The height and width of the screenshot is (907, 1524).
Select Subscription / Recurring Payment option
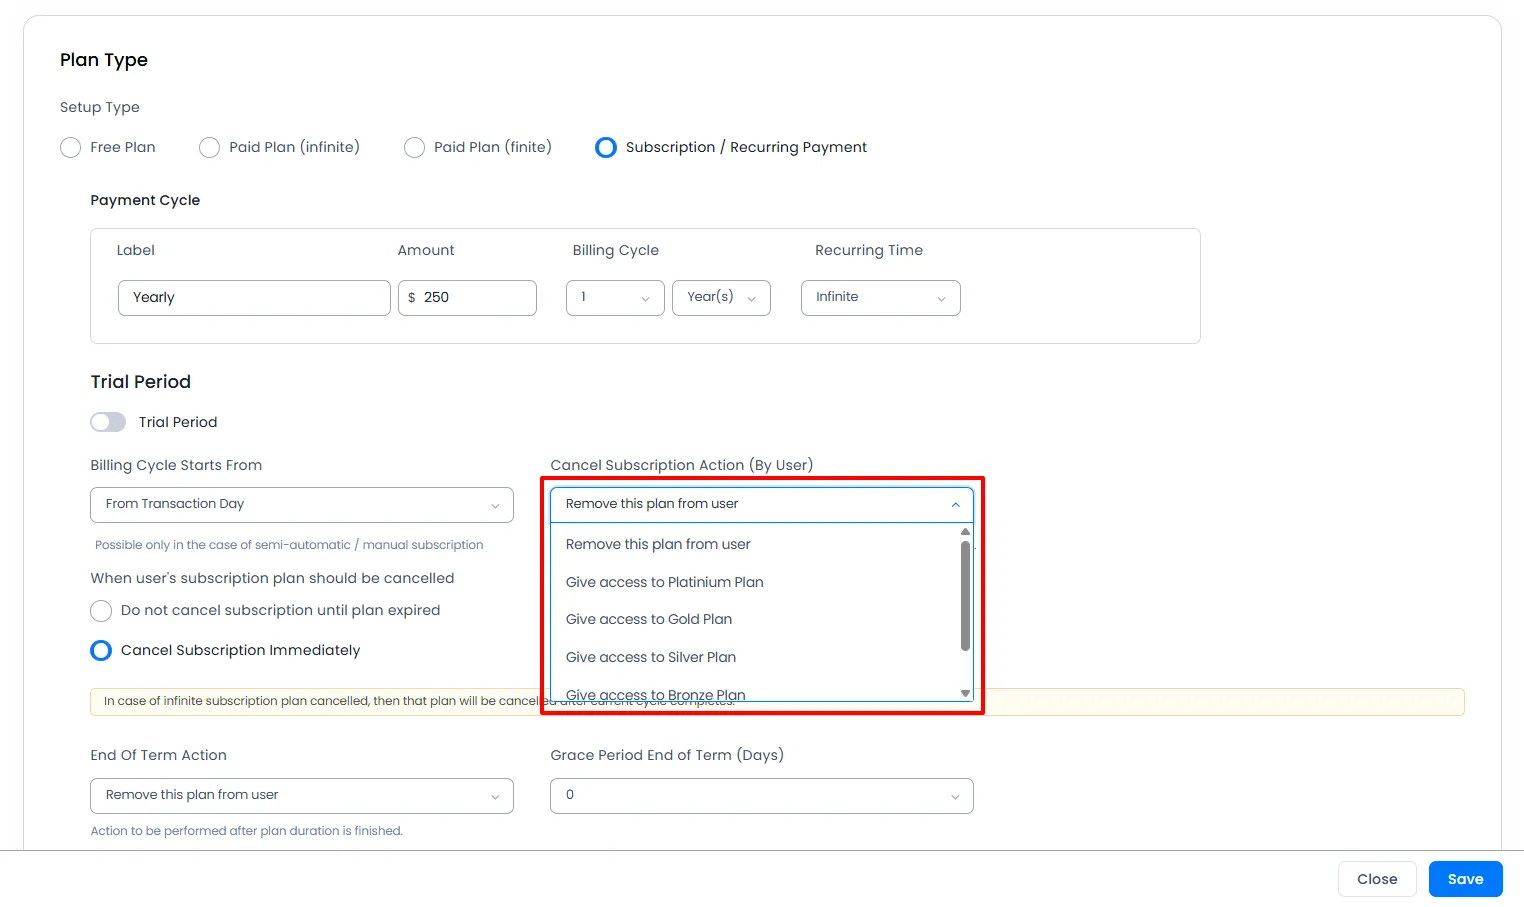[606, 148]
